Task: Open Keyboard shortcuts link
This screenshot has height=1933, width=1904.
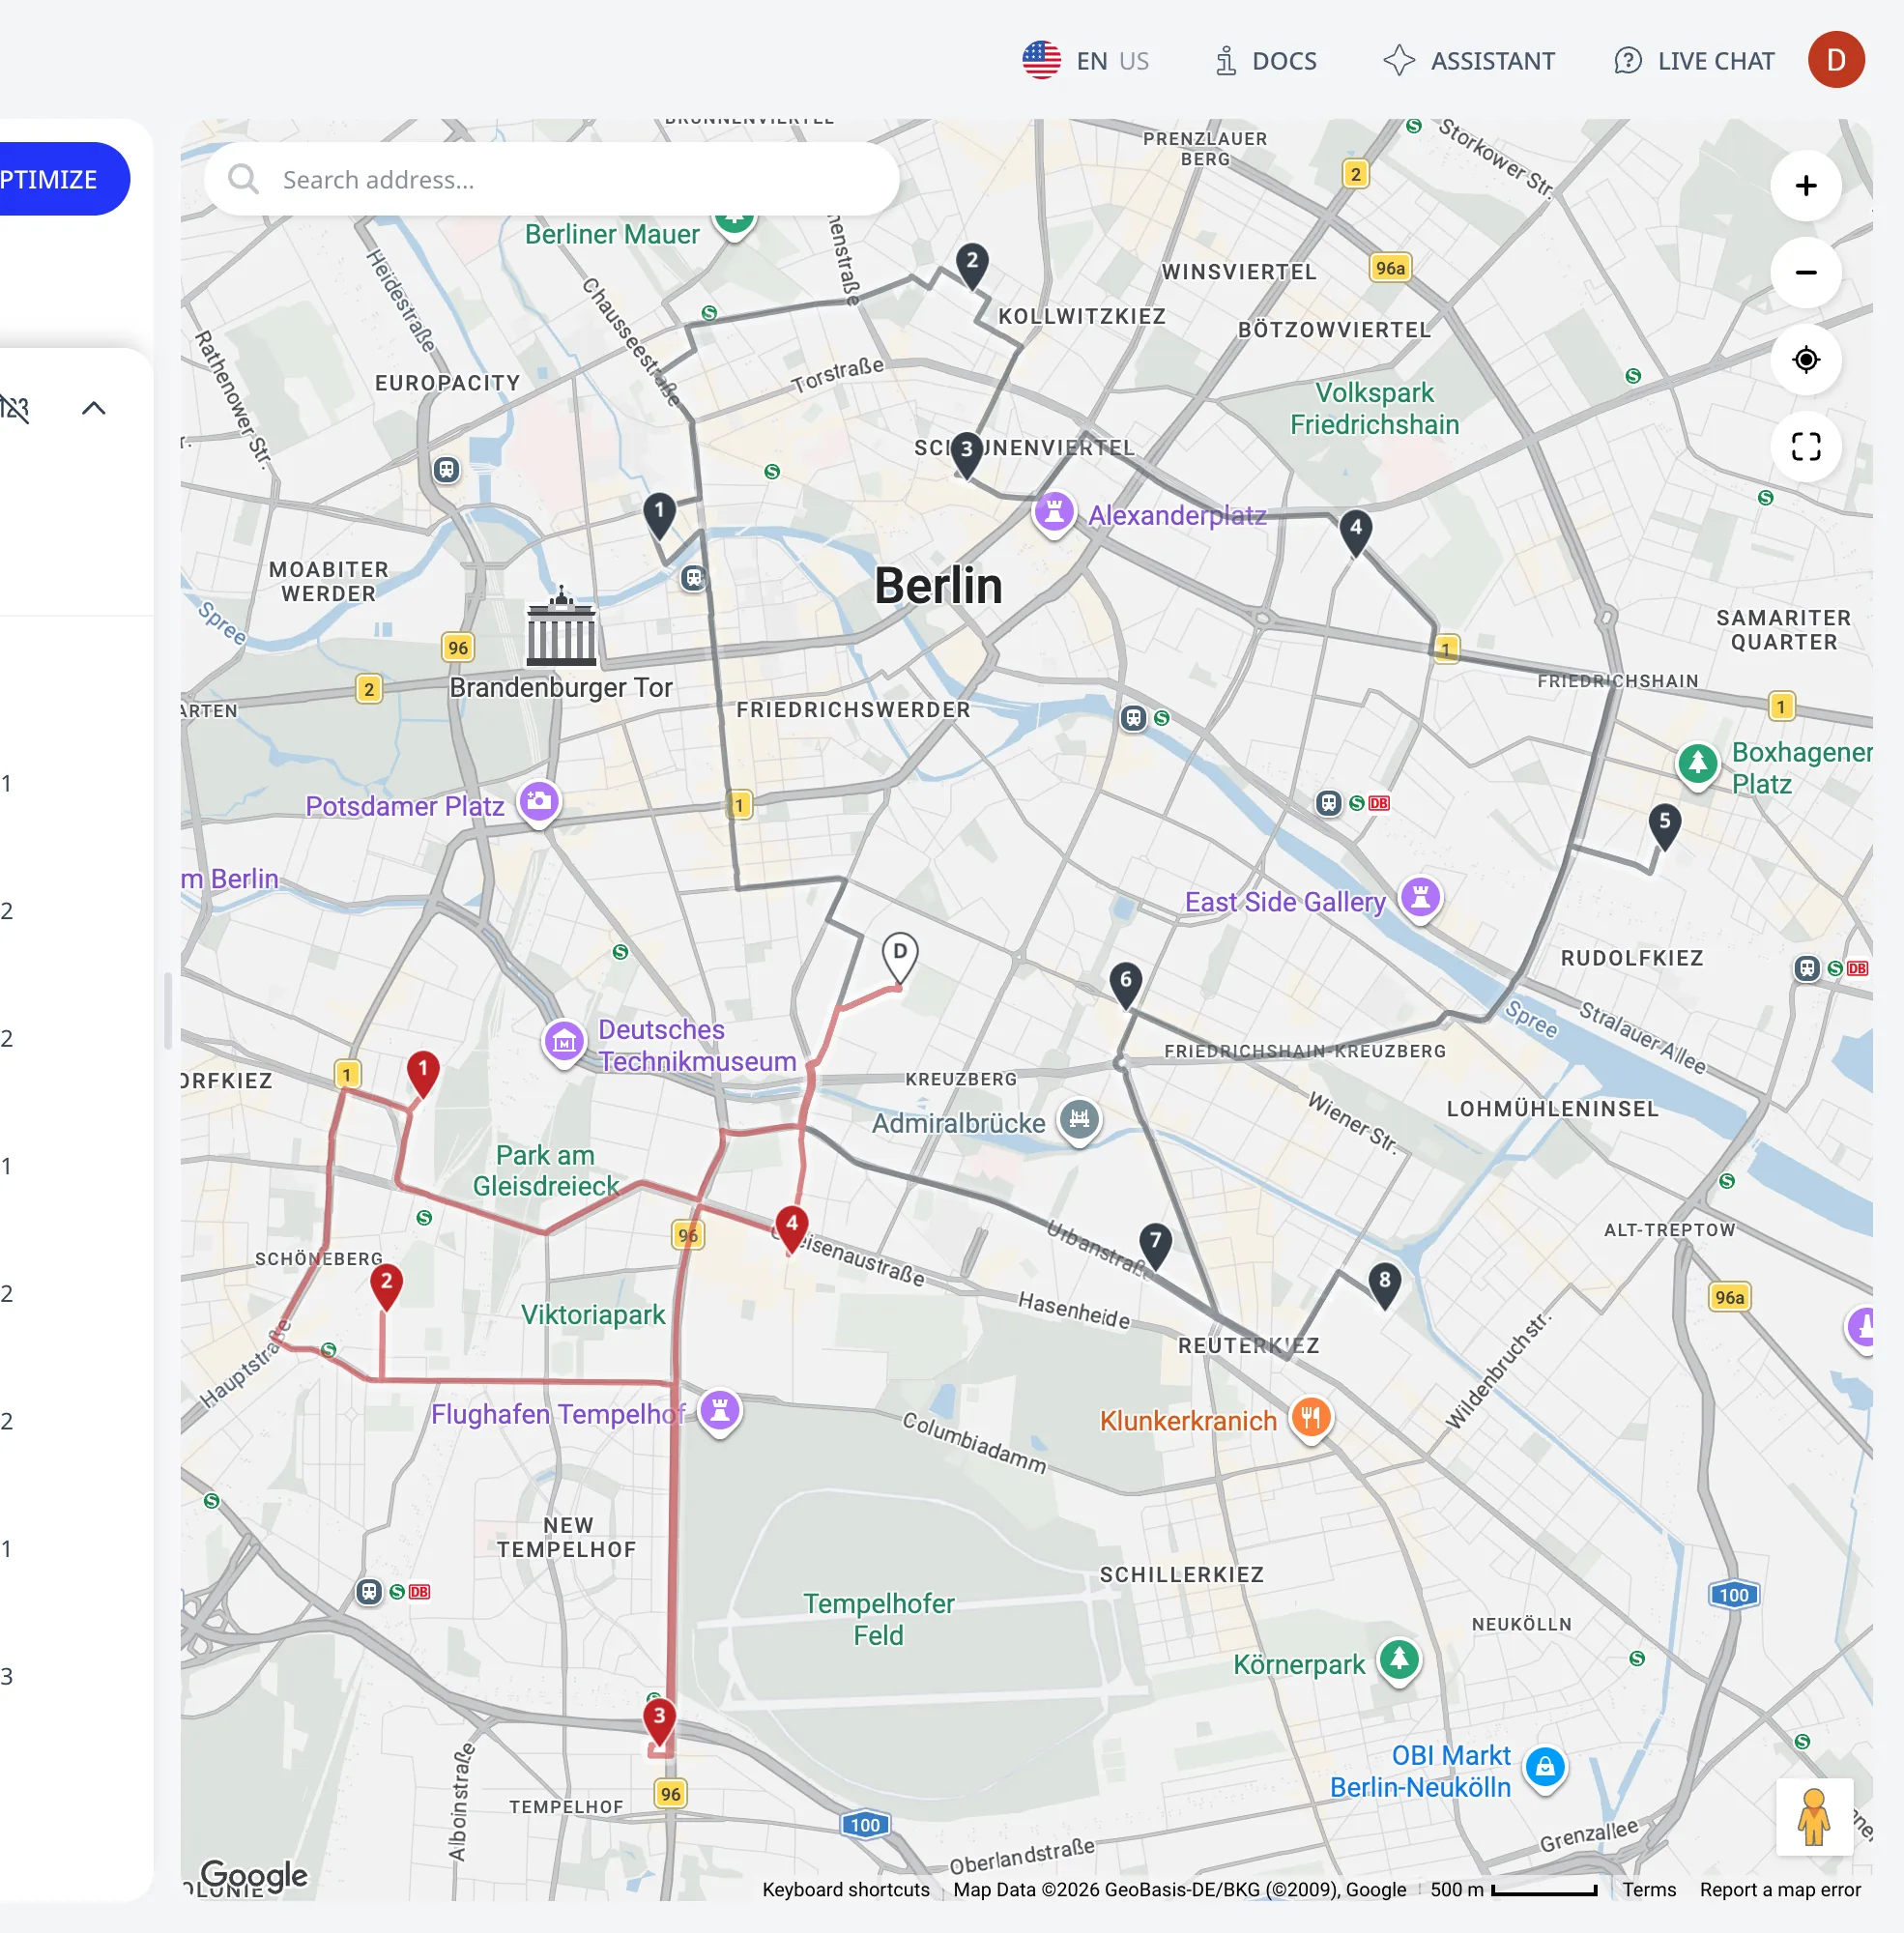Action: 845,1889
